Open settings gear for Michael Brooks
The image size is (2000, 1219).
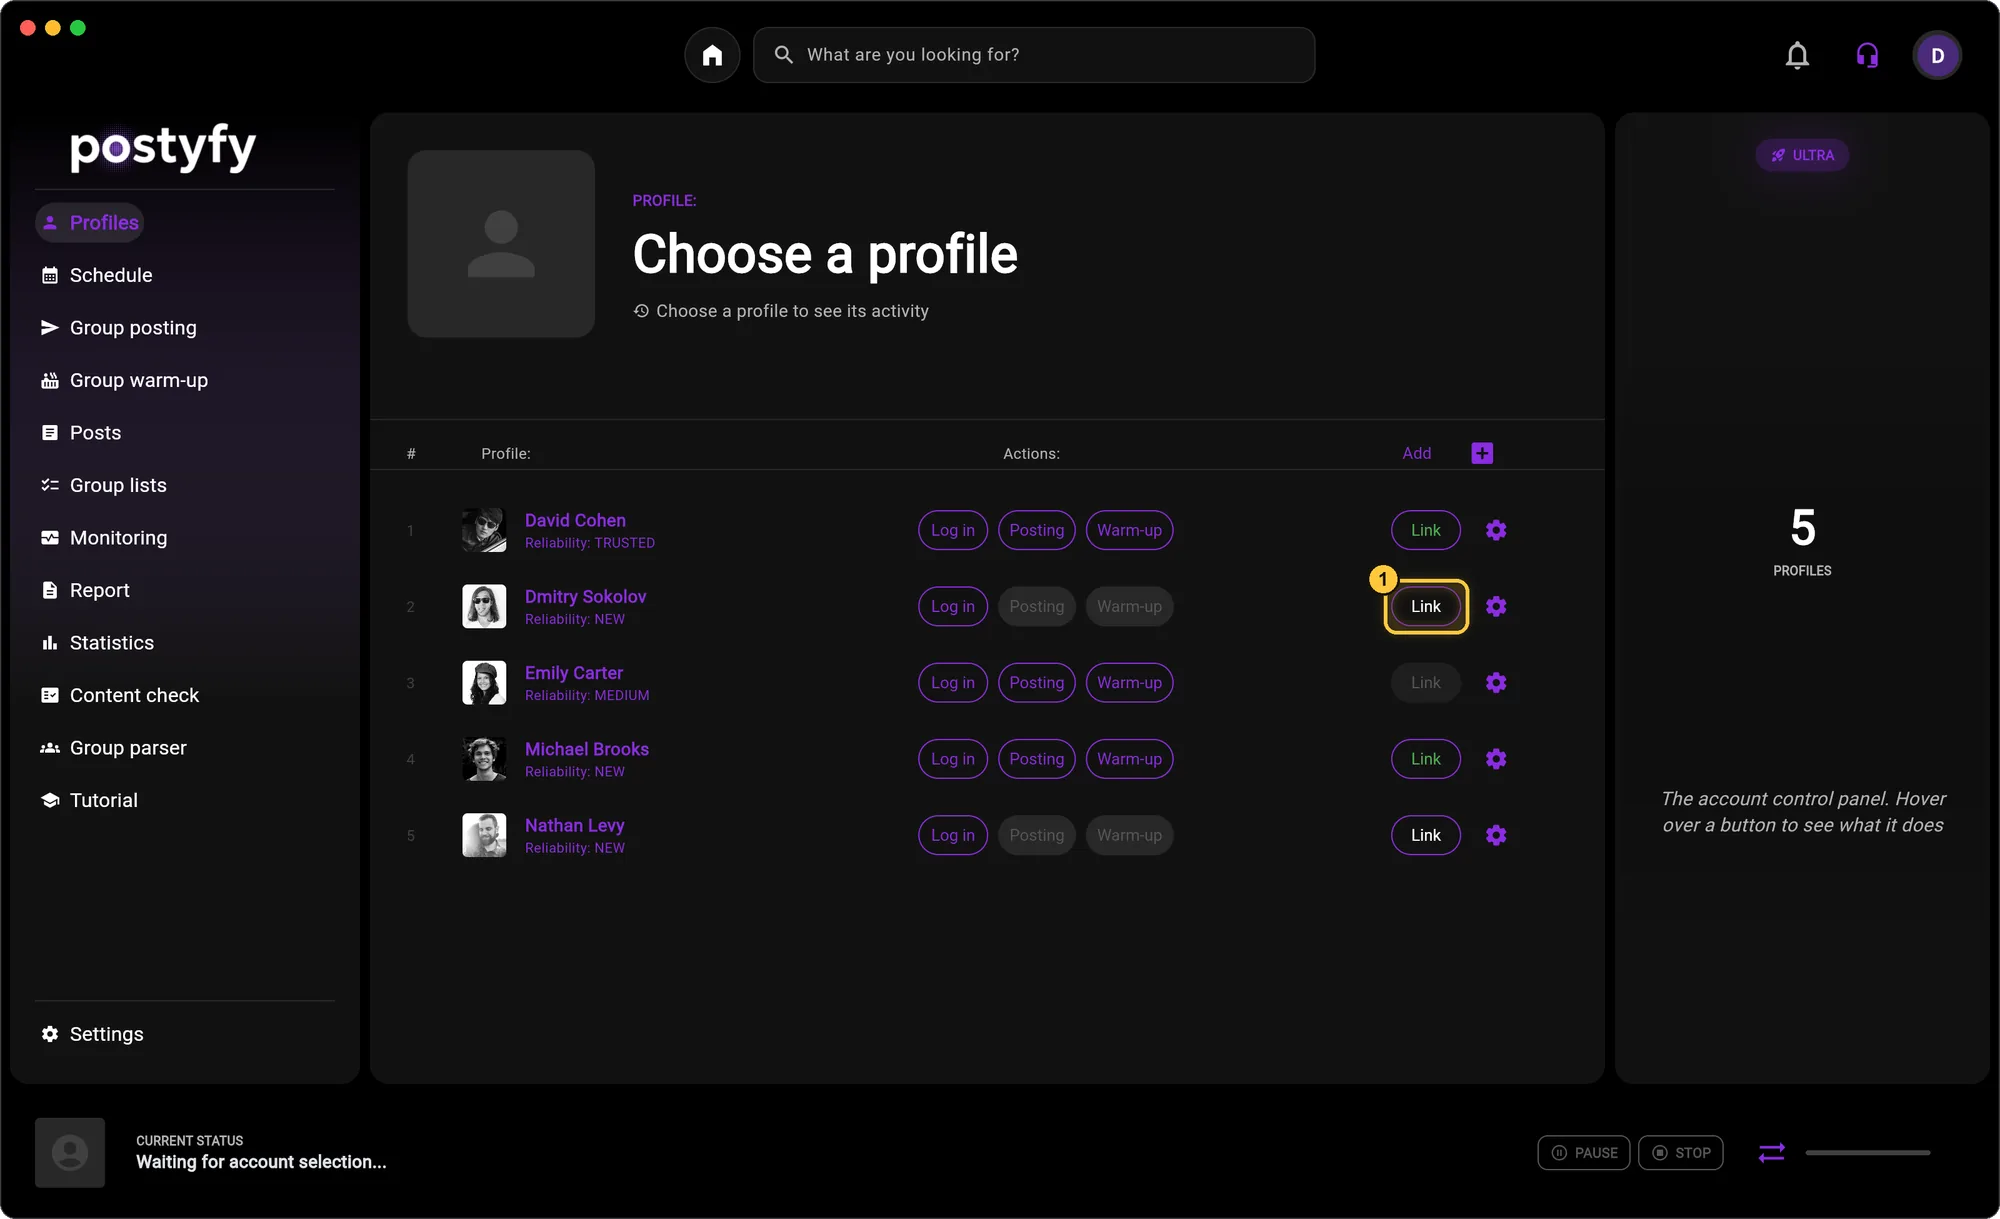(1496, 759)
